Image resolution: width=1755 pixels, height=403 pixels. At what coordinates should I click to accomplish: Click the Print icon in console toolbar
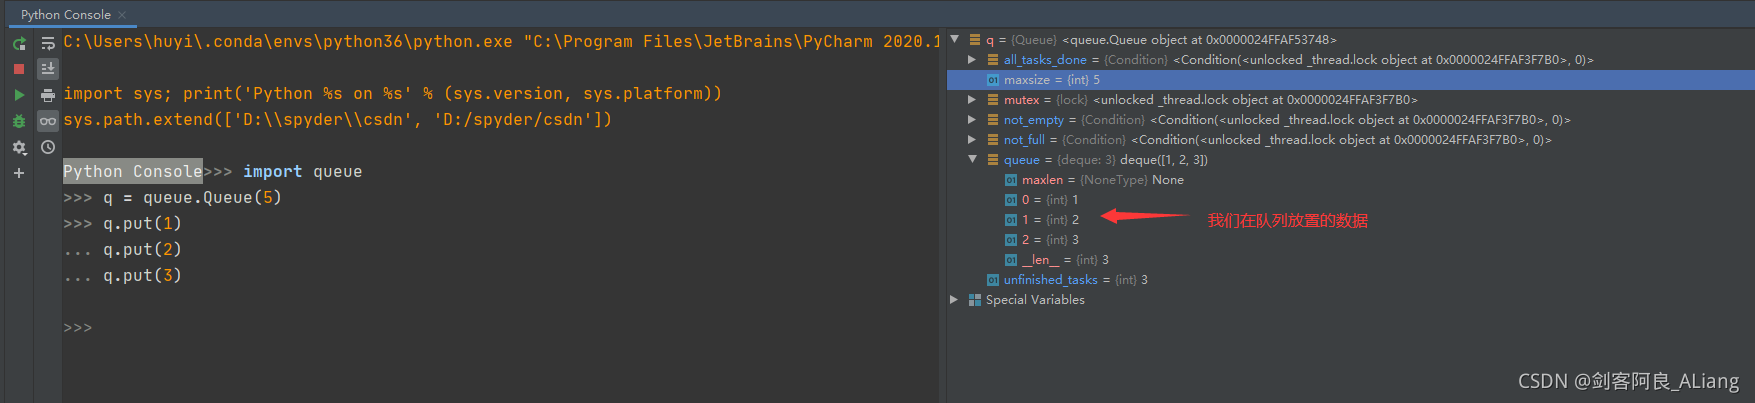tap(47, 95)
